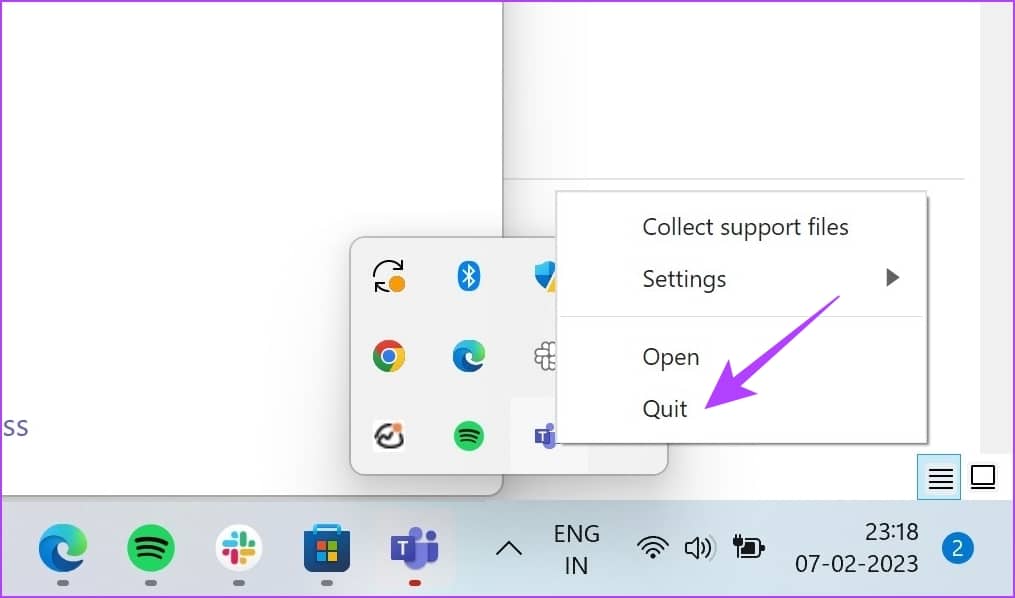Switch to list view layout

[939, 477]
